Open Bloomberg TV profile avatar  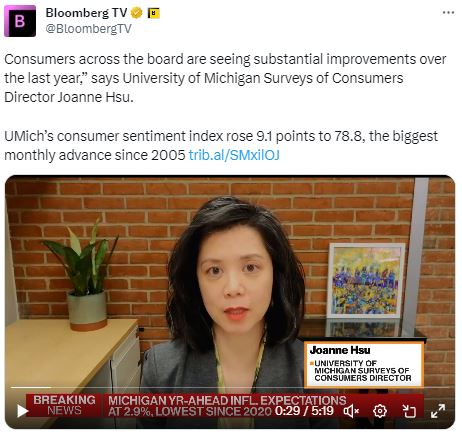click(x=20, y=21)
